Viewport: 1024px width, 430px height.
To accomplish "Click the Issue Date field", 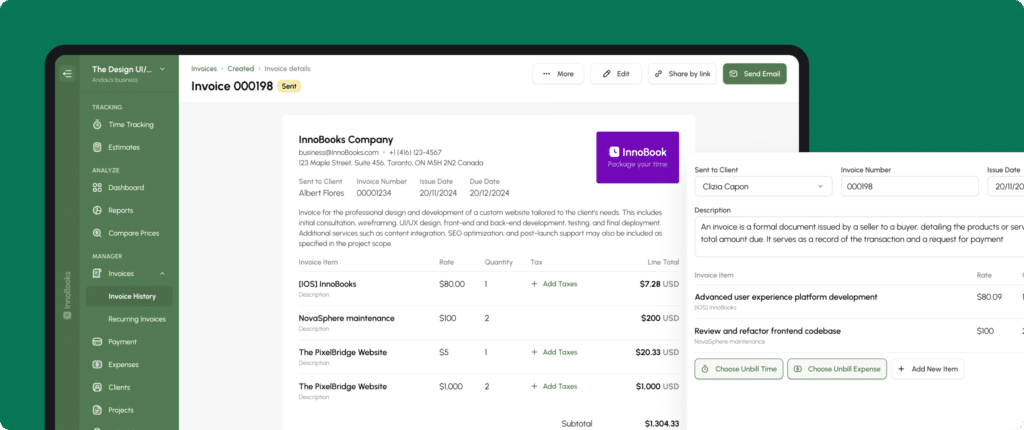I will pos(1006,186).
